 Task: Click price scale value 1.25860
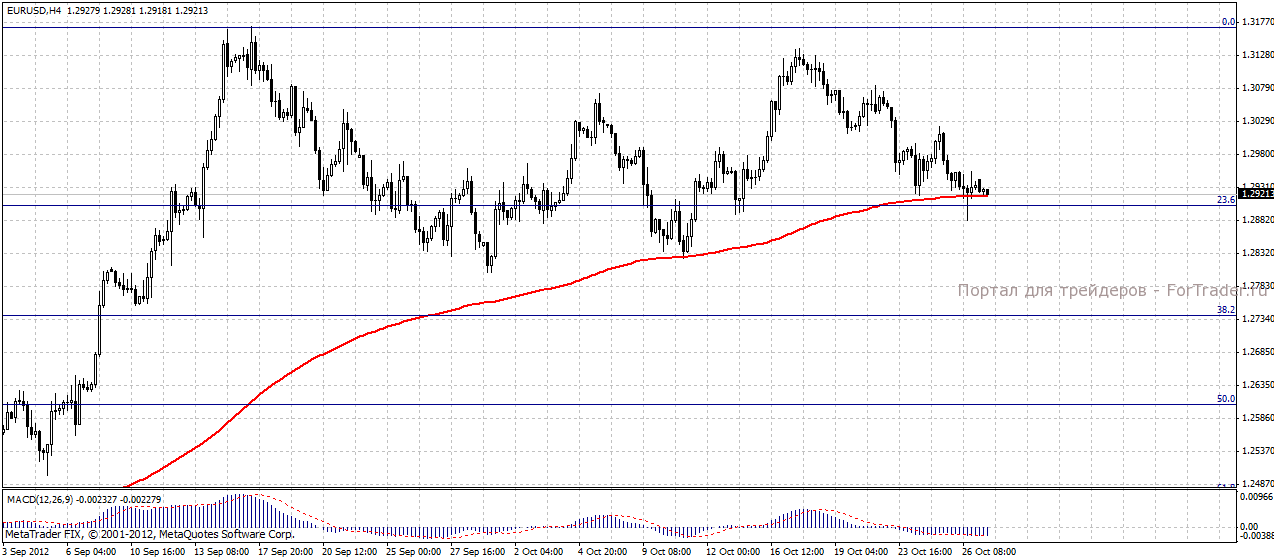(1257, 418)
